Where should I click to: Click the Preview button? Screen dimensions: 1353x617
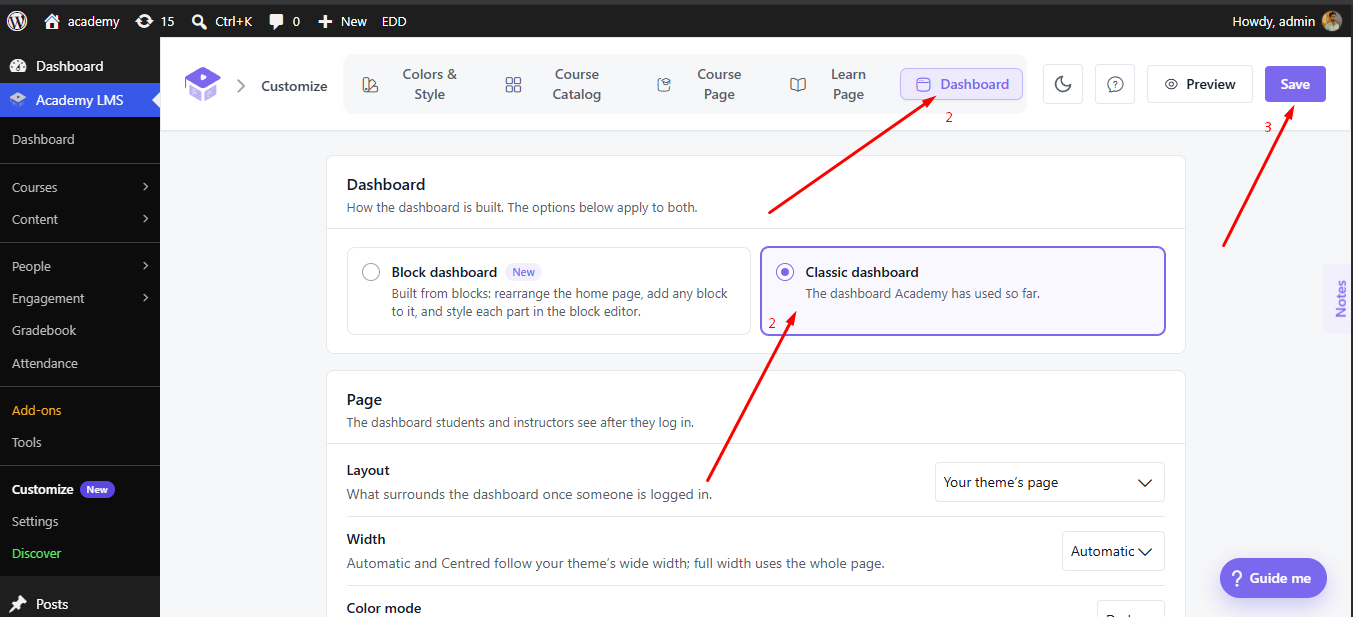coord(1200,84)
